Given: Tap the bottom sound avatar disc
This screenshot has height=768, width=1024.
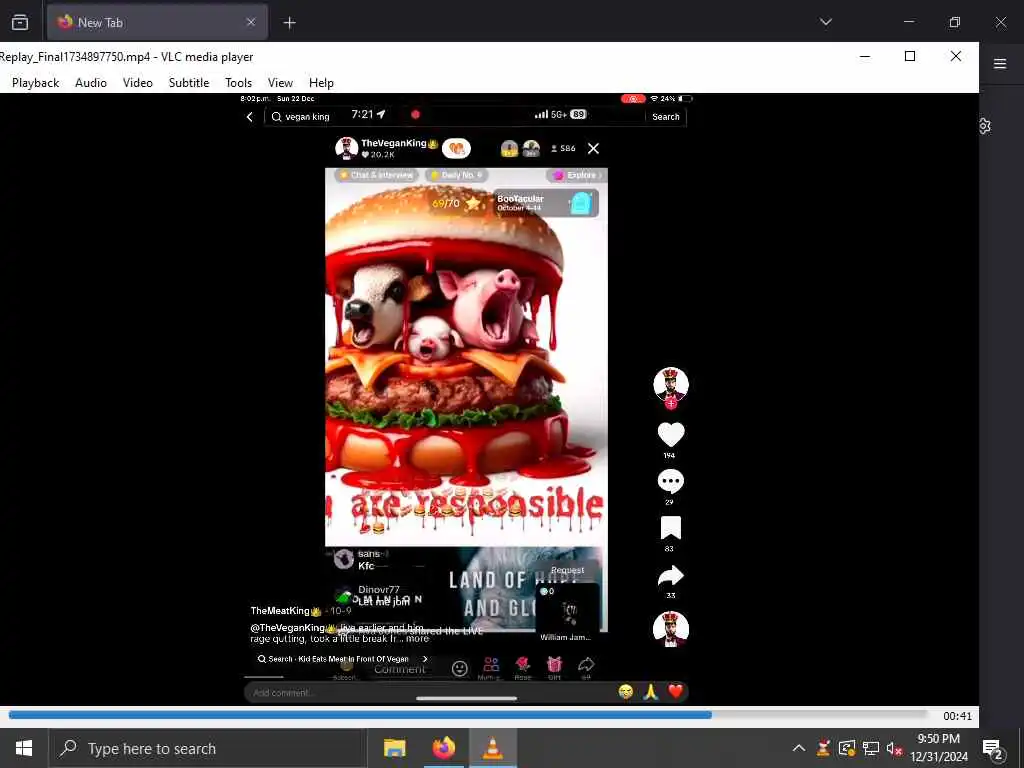Looking at the screenshot, I should pyautogui.click(x=671, y=629).
